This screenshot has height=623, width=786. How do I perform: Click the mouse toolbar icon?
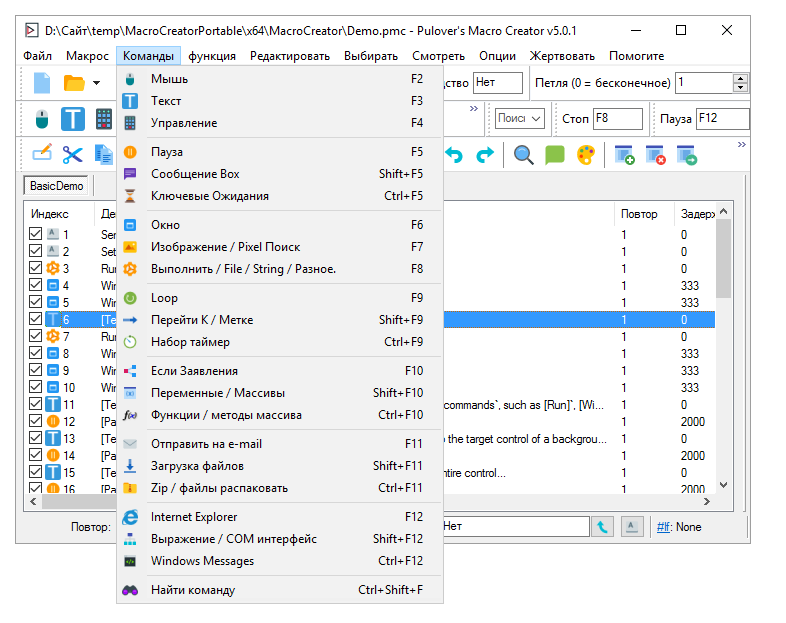point(42,119)
